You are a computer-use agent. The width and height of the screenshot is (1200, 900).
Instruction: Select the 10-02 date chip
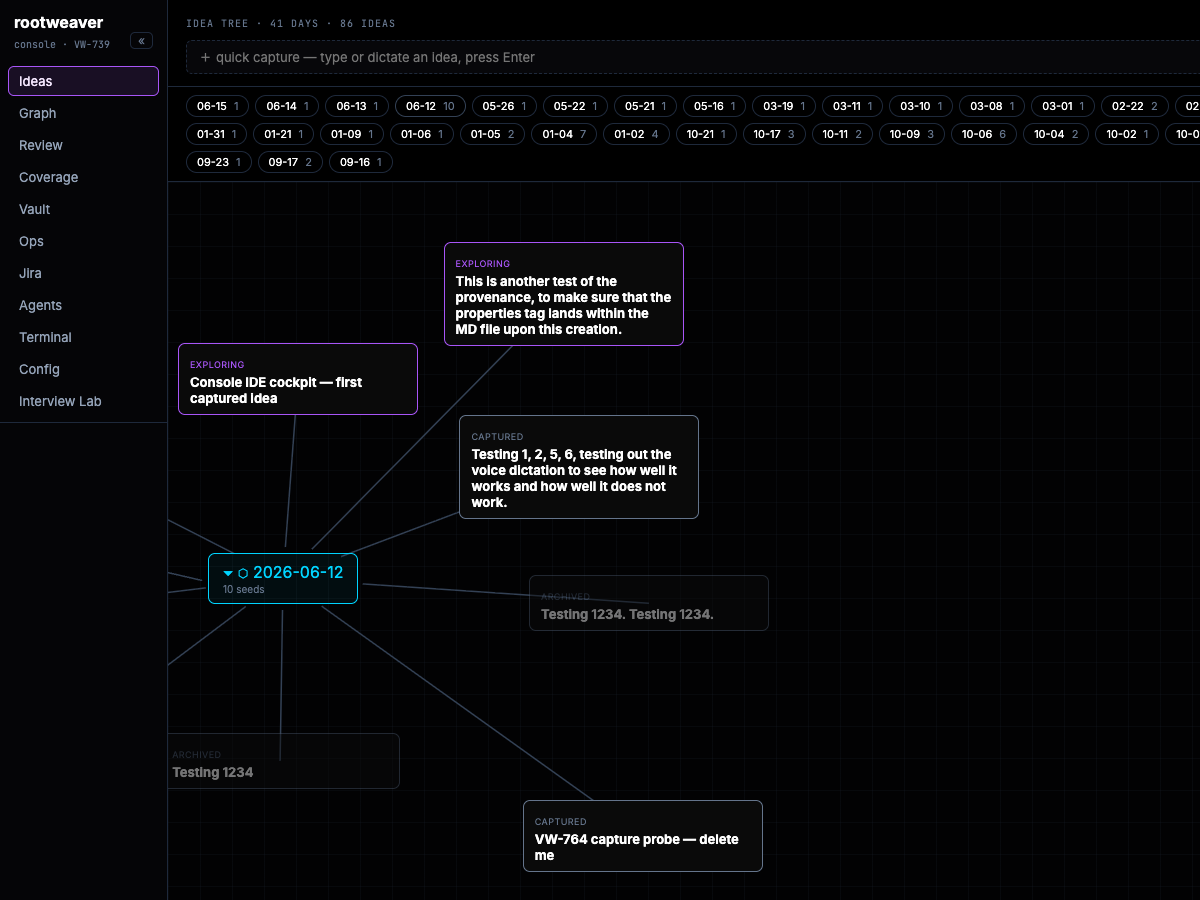pyautogui.click(x=1127, y=134)
